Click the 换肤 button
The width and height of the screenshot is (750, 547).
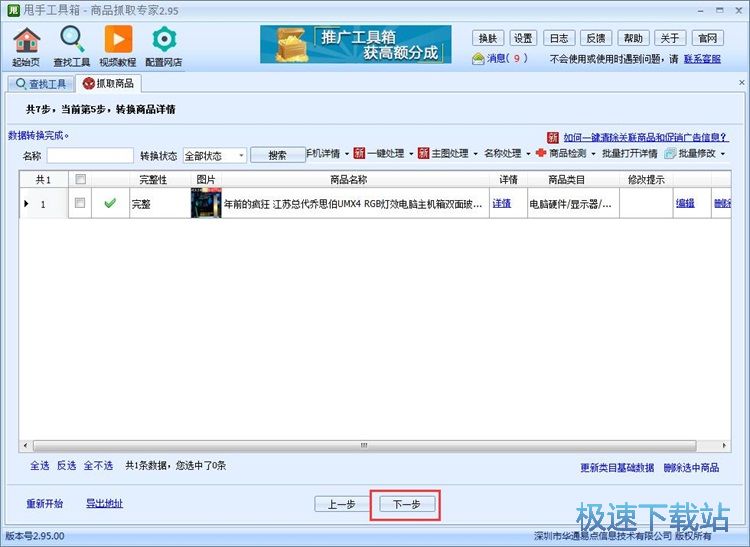point(488,38)
